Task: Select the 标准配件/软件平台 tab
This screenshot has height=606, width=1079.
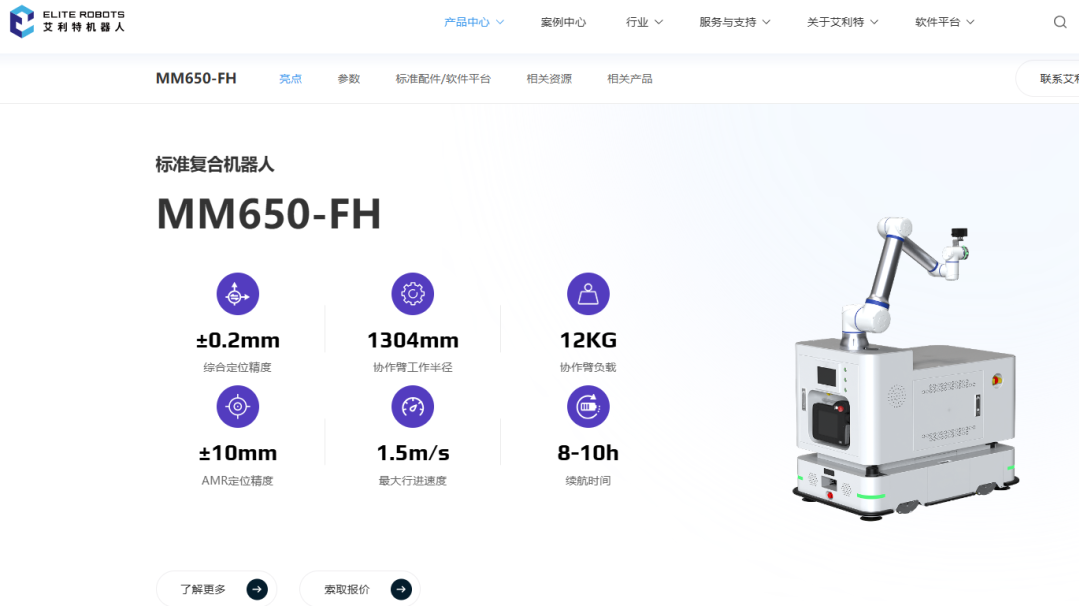Action: [443, 79]
